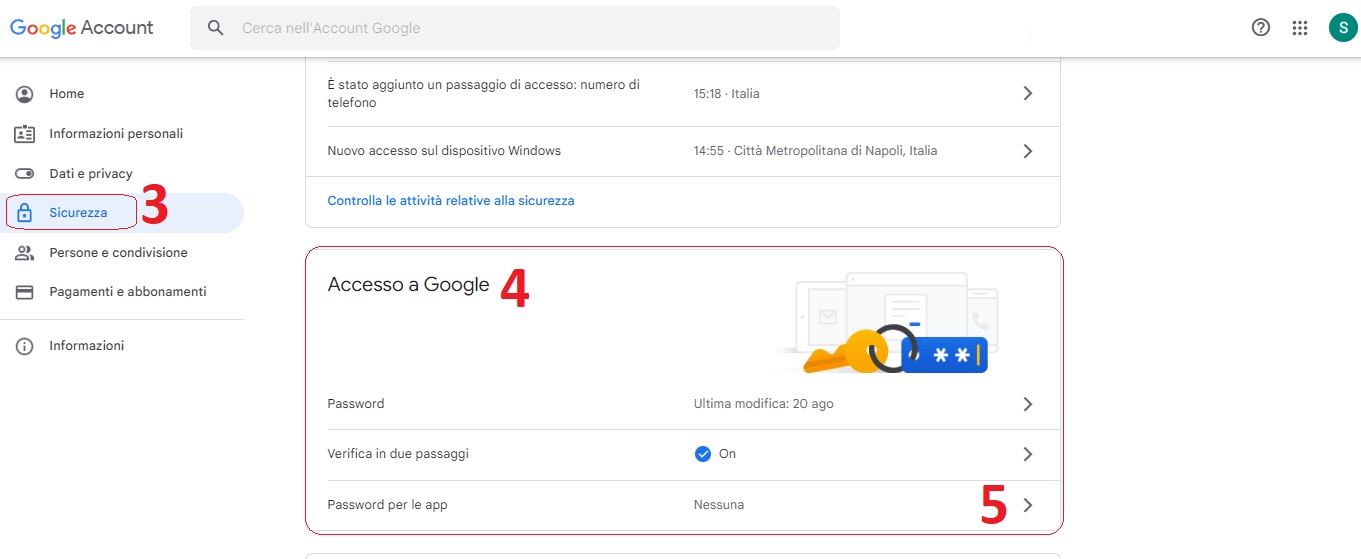Open Password per le app chevron

[1027, 505]
